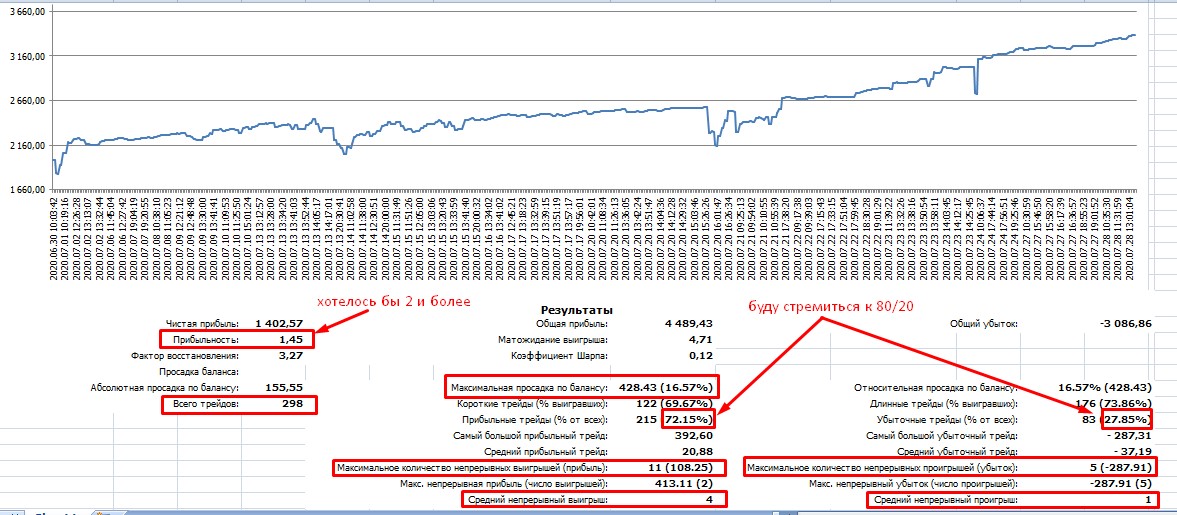Image resolution: width=1177 pixels, height=515 pixels.
Task: Select the value cell 215 (72.15%)
Action: pos(674,420)
